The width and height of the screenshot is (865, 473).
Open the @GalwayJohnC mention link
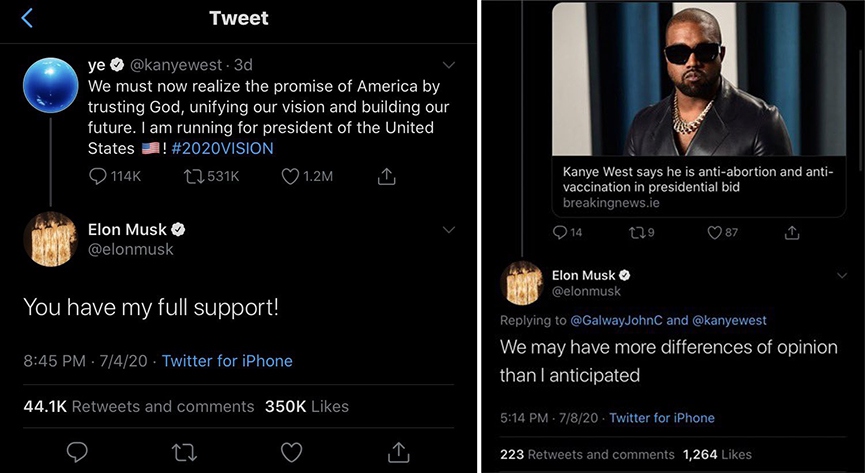pyautogui.click(x=616, y=320)
